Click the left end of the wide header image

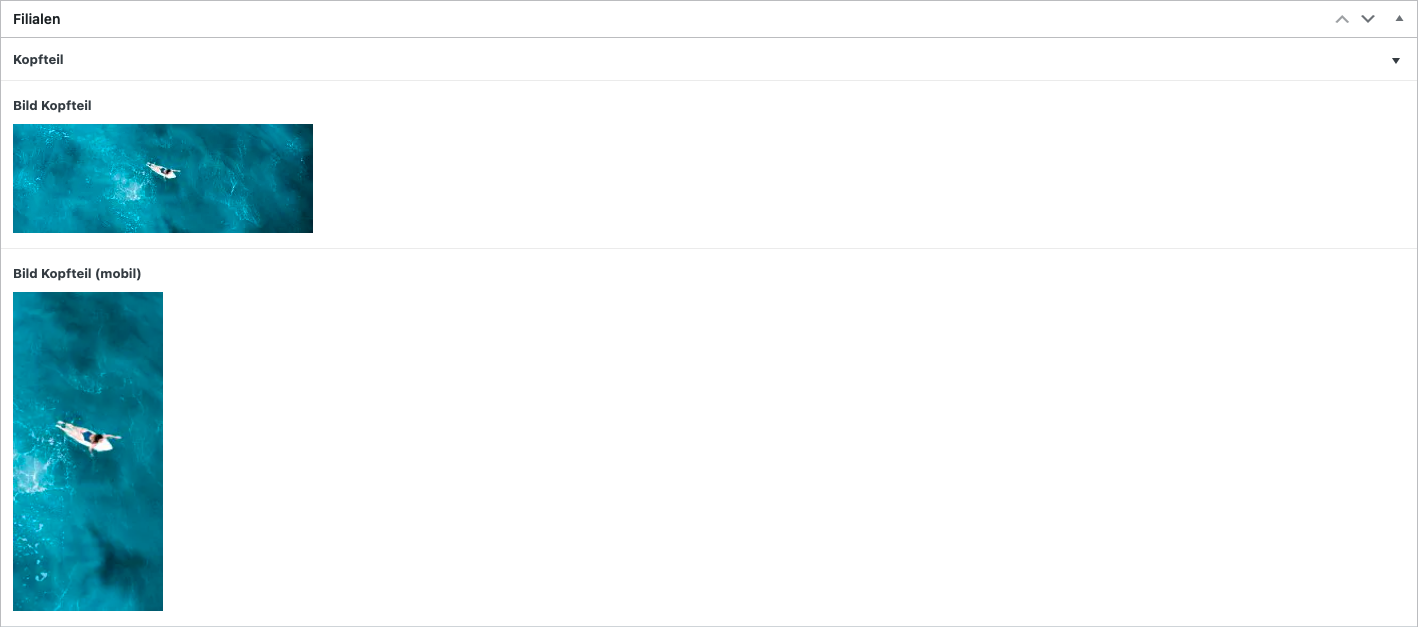coord(22,178)
